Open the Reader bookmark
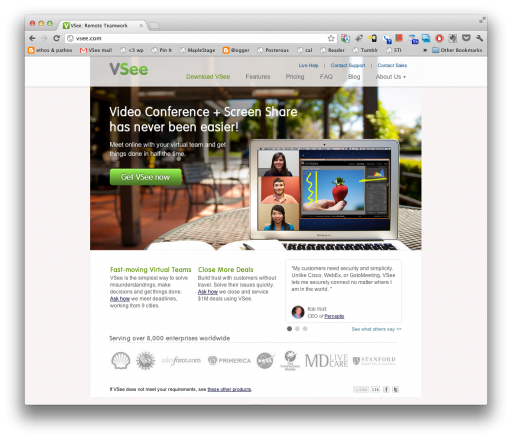This screenshot has width=512, height=439. [x=332, y=50]
